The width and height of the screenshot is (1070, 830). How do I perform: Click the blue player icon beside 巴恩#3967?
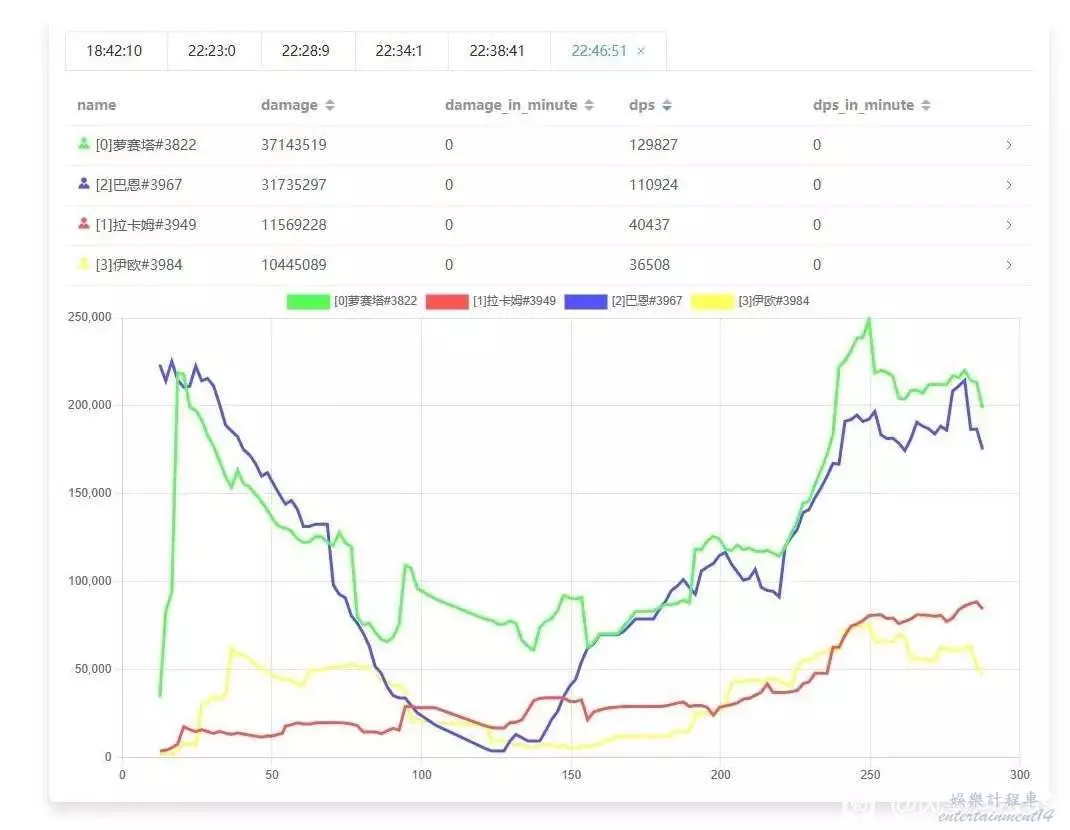(84, 184)
